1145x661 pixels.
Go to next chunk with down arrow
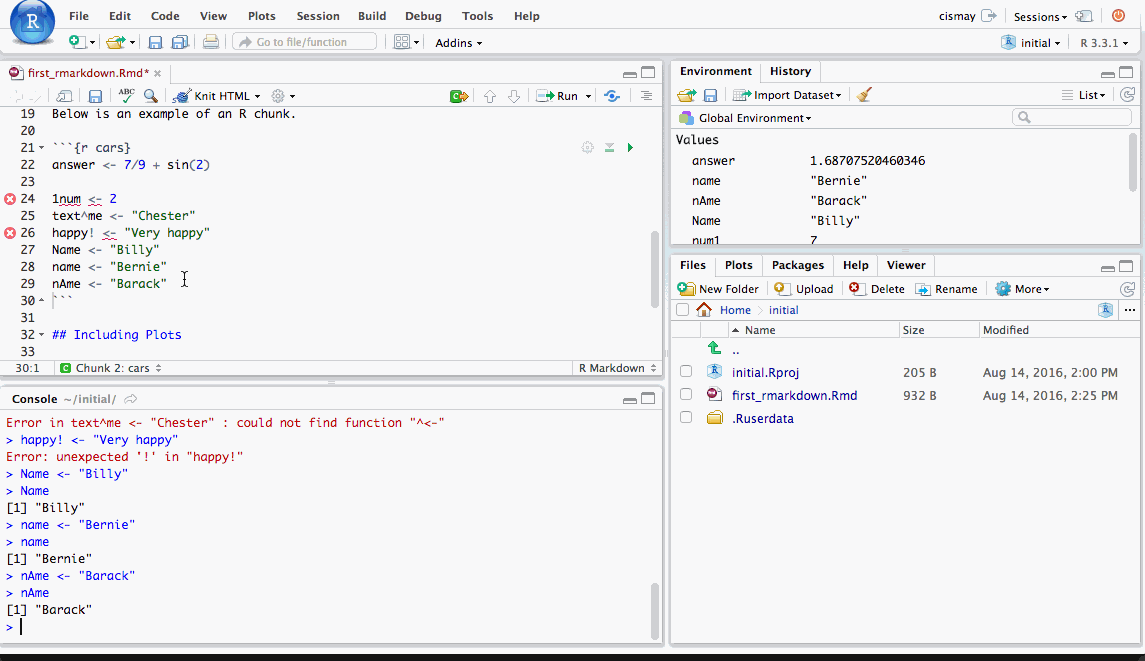[514, 96]
